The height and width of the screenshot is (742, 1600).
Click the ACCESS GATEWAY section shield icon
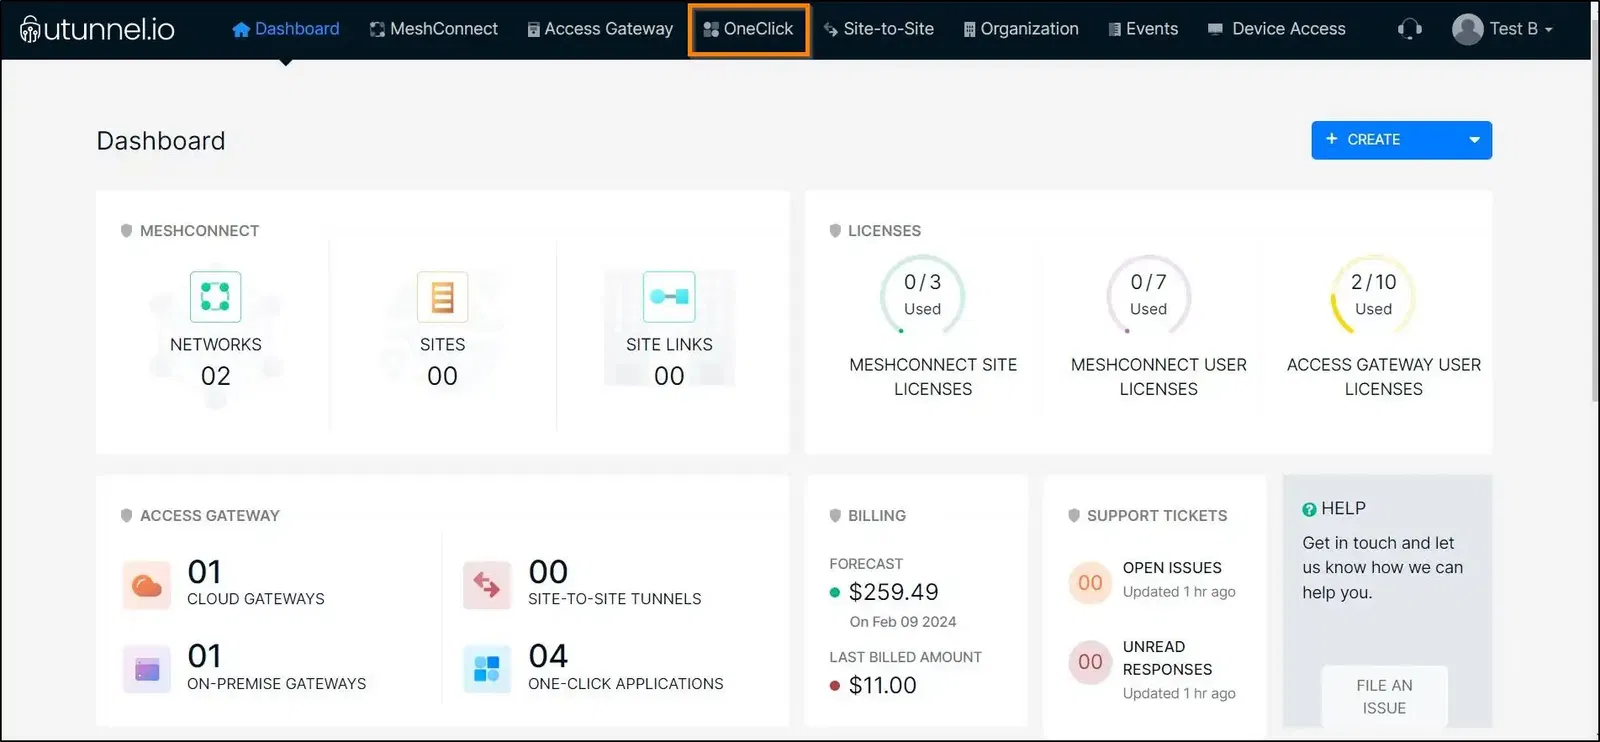coord(126,516)
